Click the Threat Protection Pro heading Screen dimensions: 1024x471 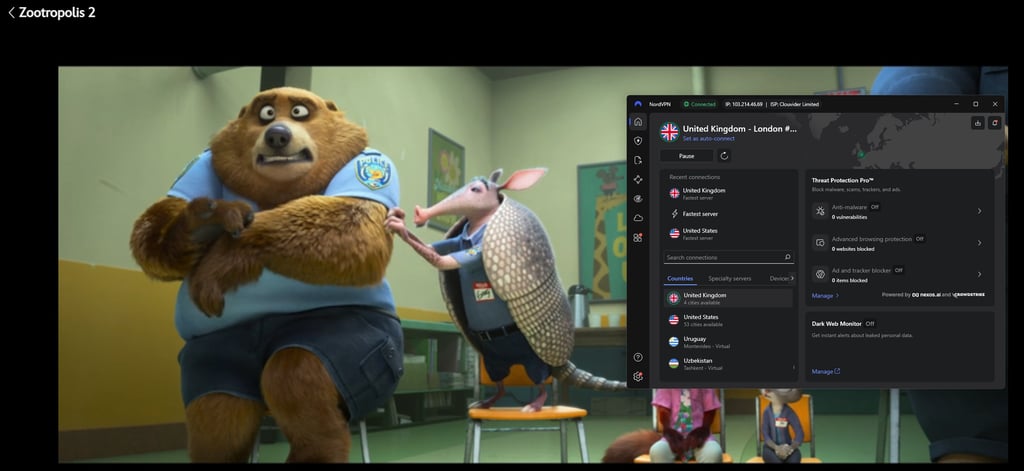click(842, 180)
